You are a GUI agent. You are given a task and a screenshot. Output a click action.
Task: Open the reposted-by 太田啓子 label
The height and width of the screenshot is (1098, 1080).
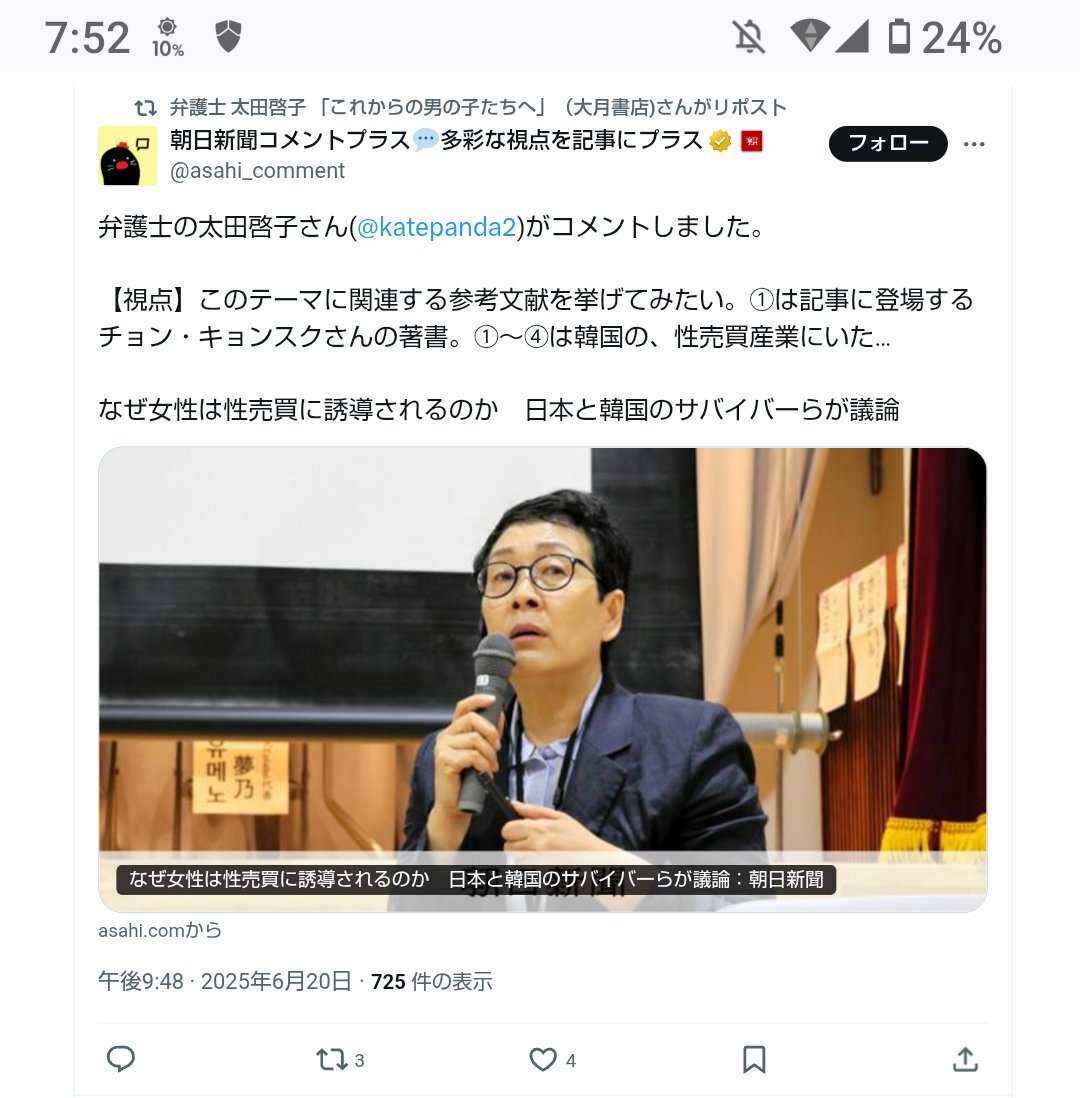click(x=478, y=107)
